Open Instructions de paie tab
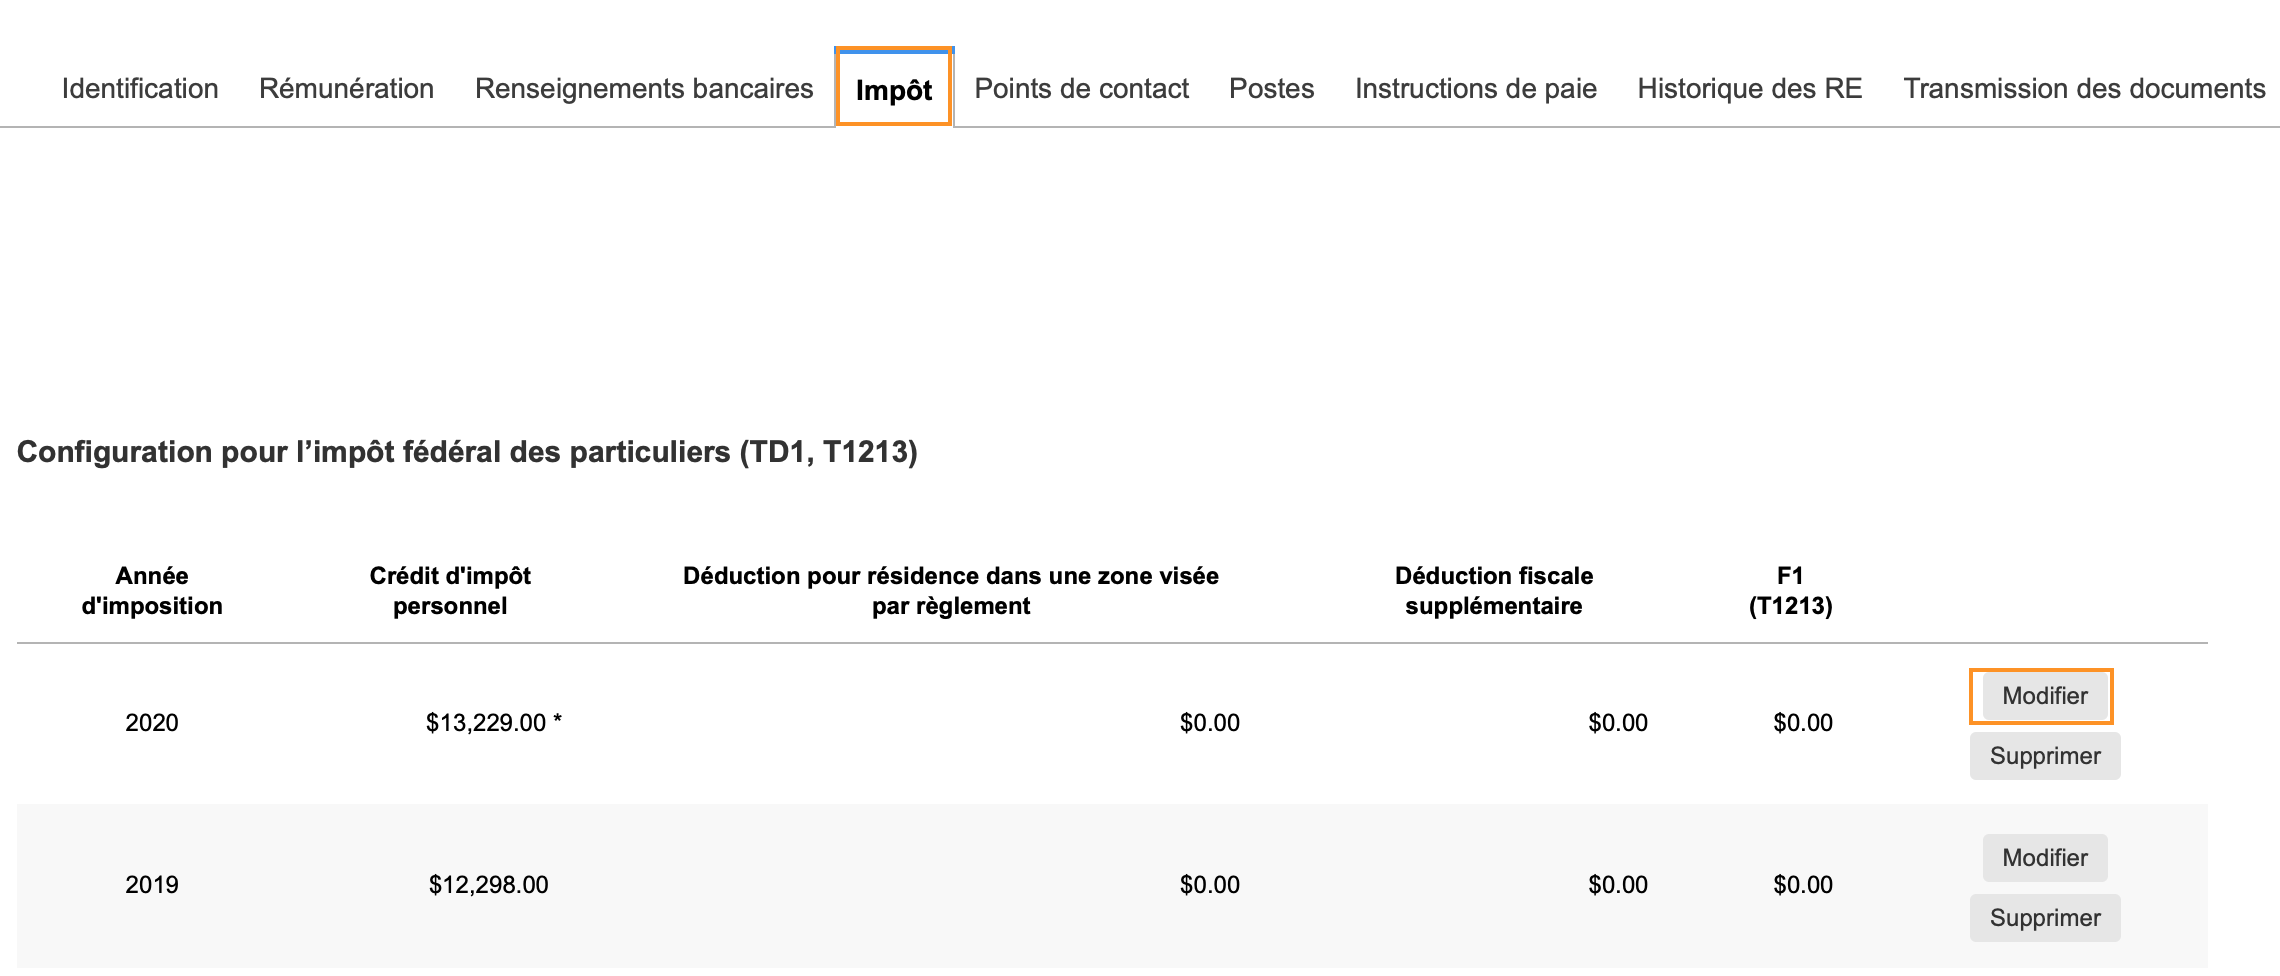The width and height of the screenshot is (2280, 976). click(1475, 89)
